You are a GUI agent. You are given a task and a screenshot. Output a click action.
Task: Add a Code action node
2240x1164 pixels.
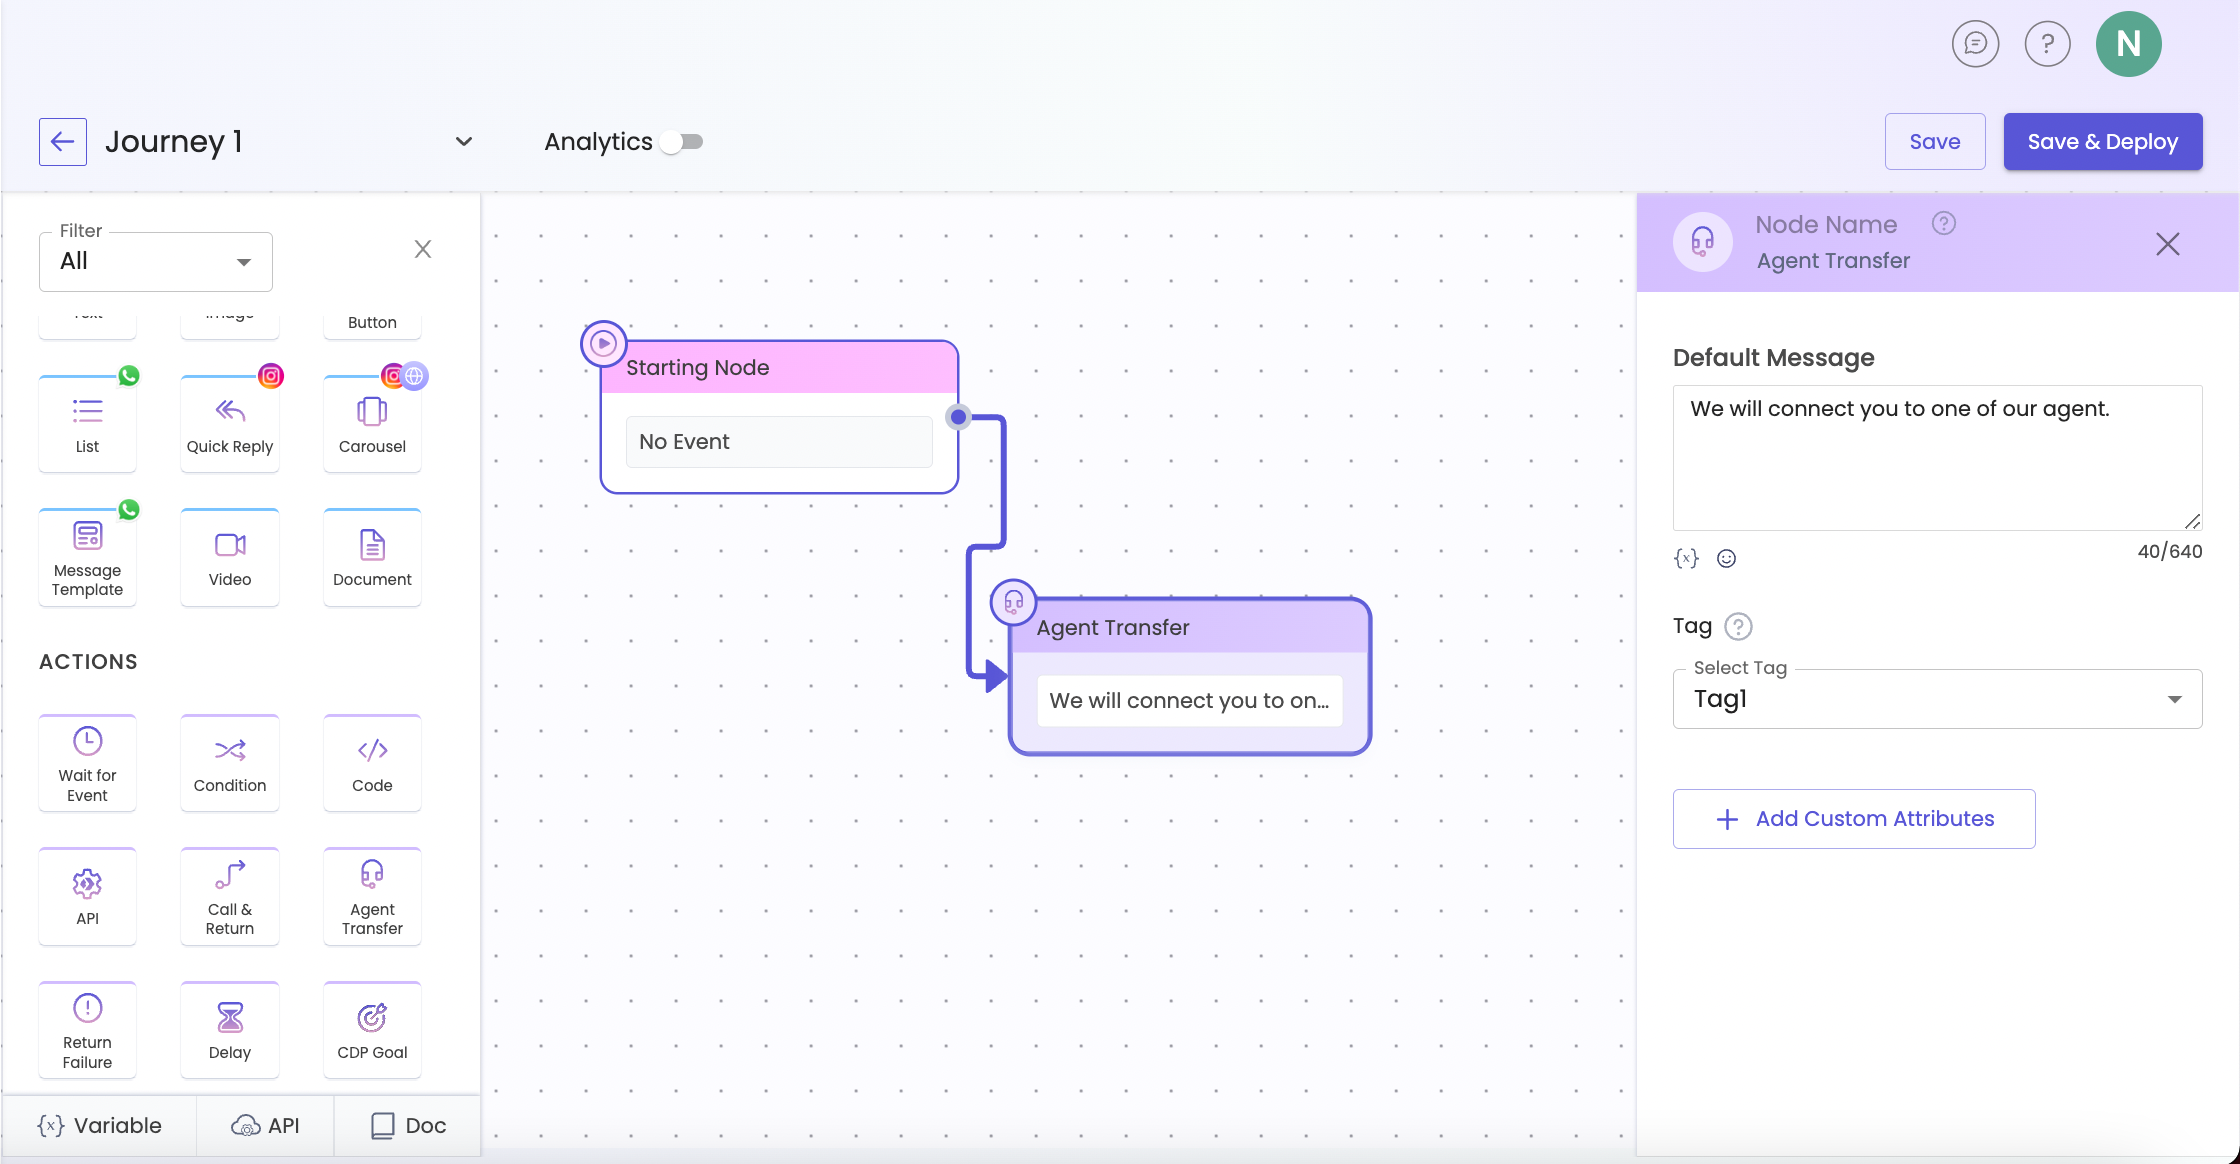pyautogui.click(x=372, y=764)
